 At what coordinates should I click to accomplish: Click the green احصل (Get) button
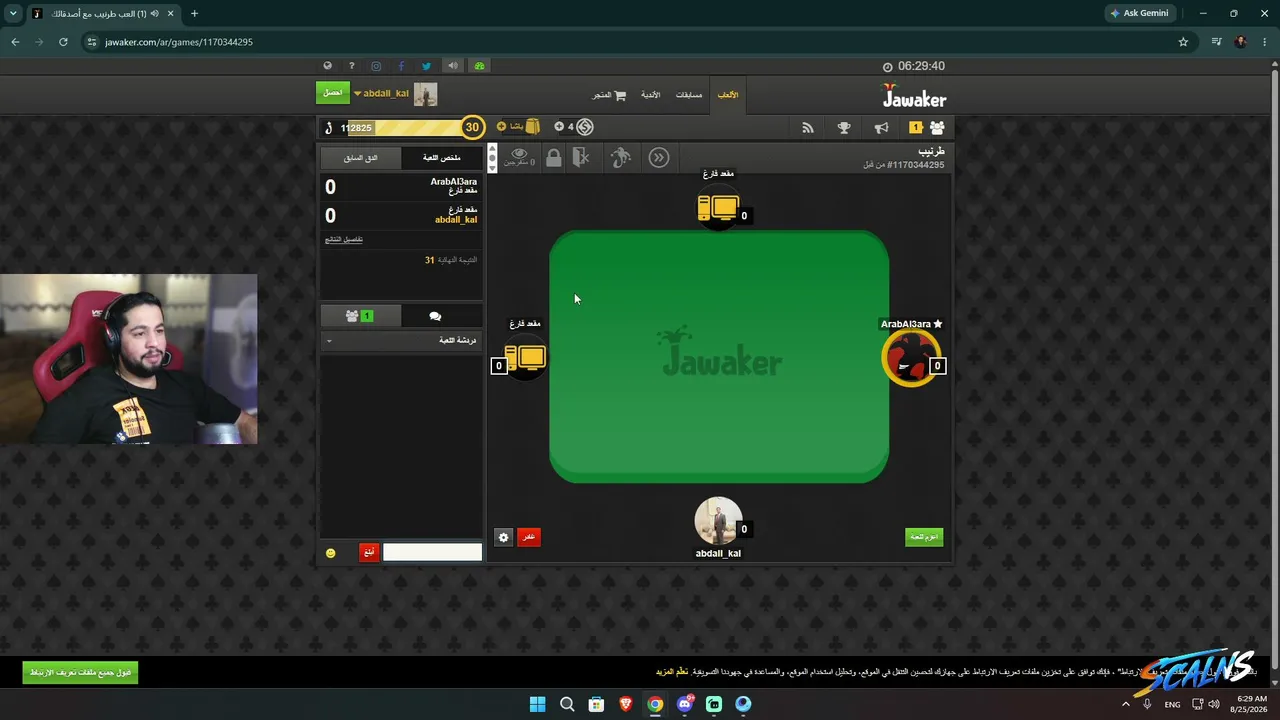pyautogui.click(x=333, y=93)
